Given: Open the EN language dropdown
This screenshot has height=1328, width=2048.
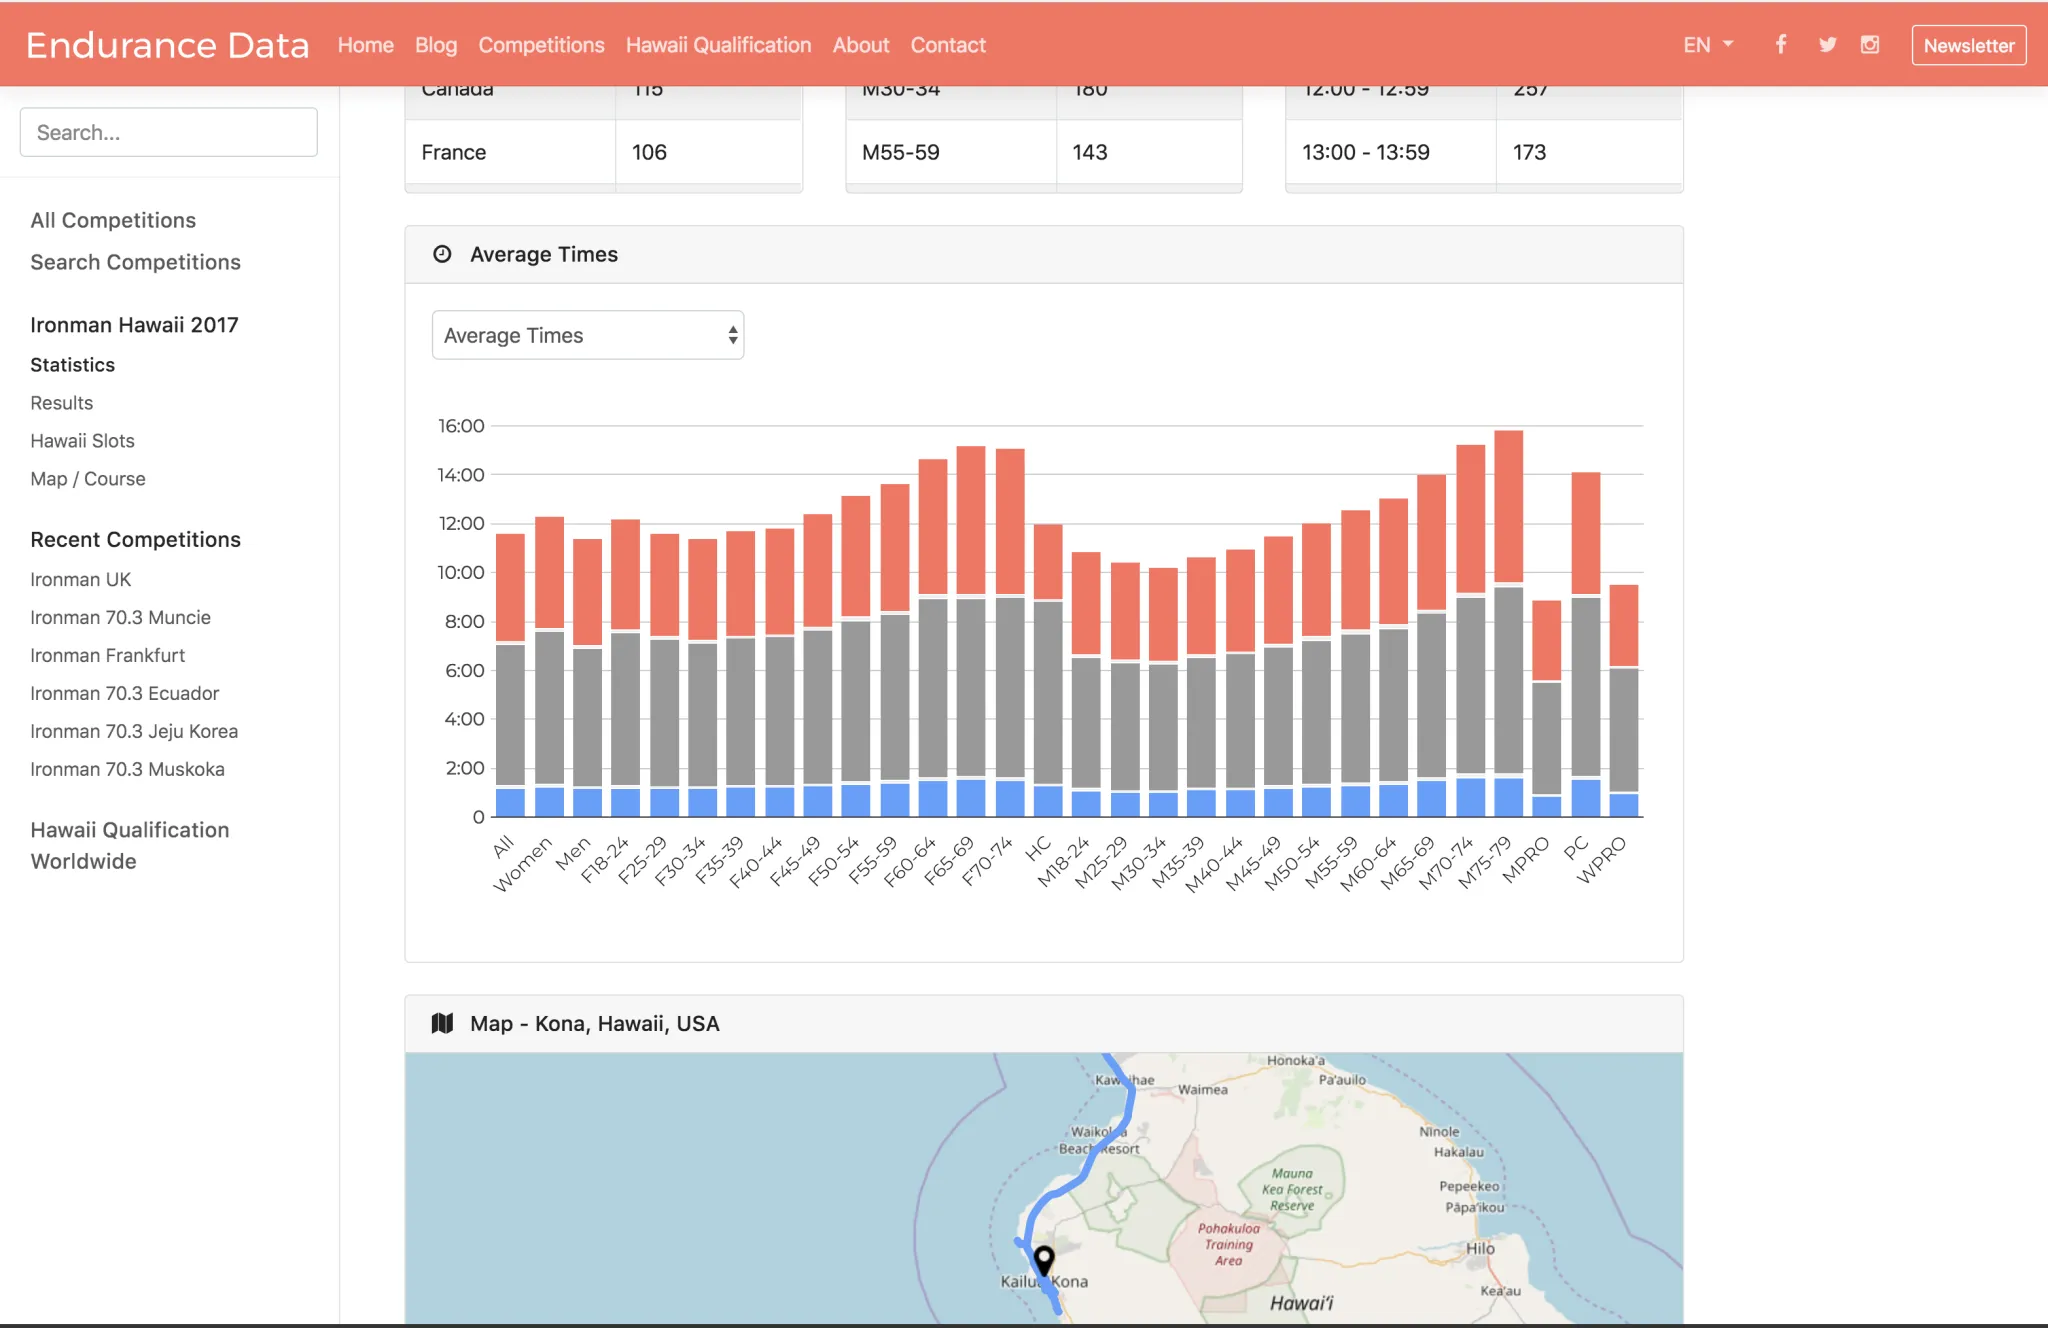Looking at the screenshot, I should click(x=1708, y=44).
